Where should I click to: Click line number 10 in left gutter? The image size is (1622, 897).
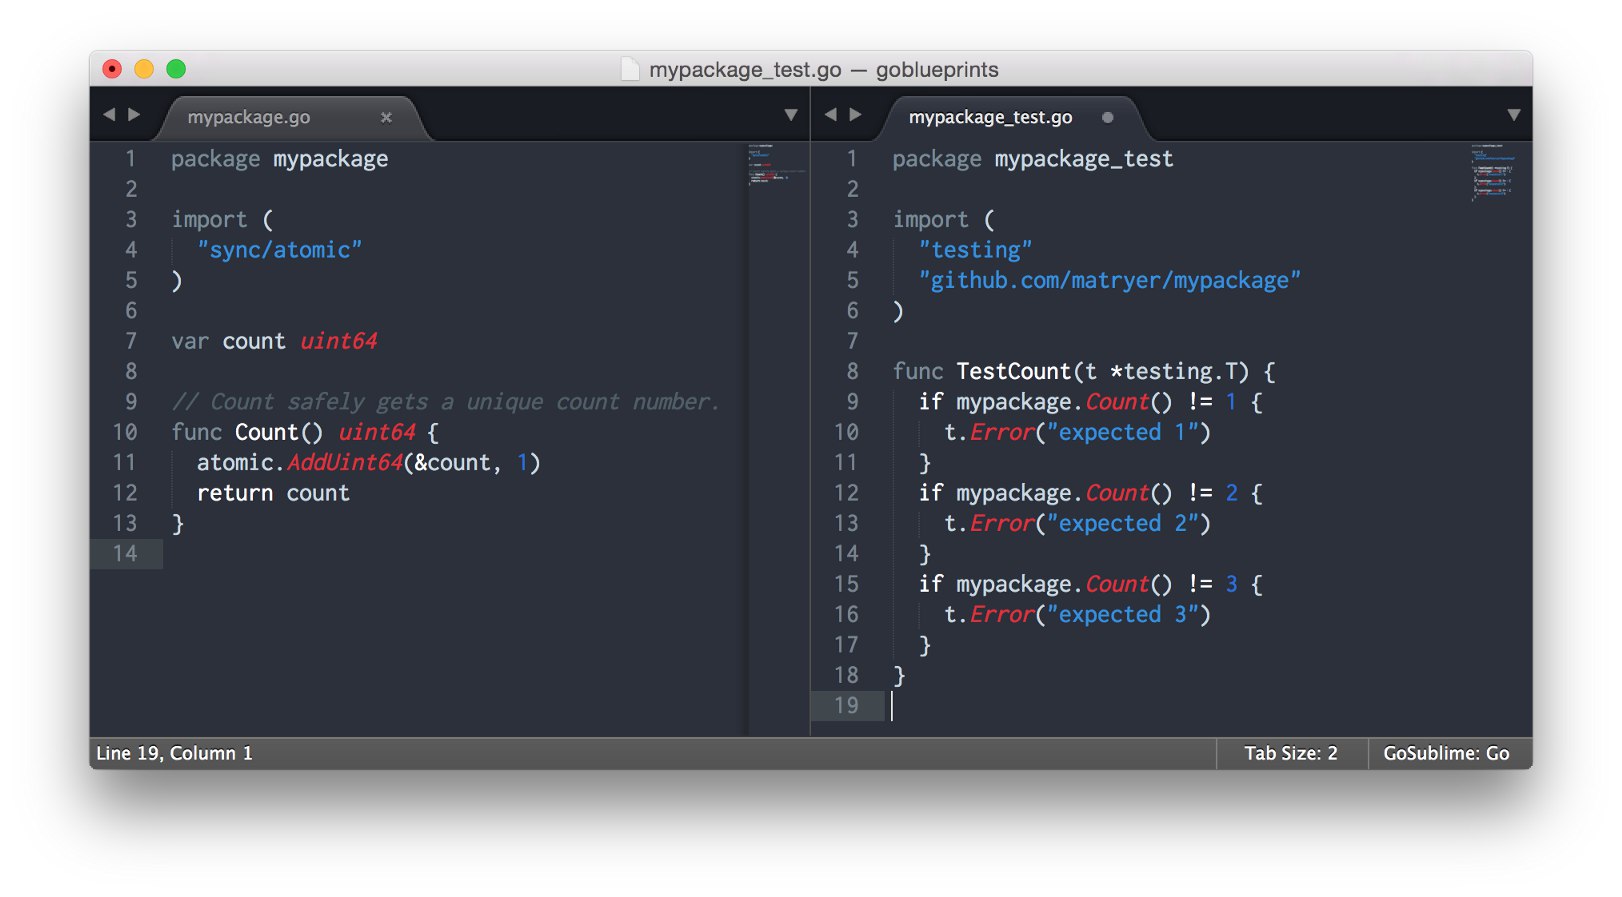point(125,432)
